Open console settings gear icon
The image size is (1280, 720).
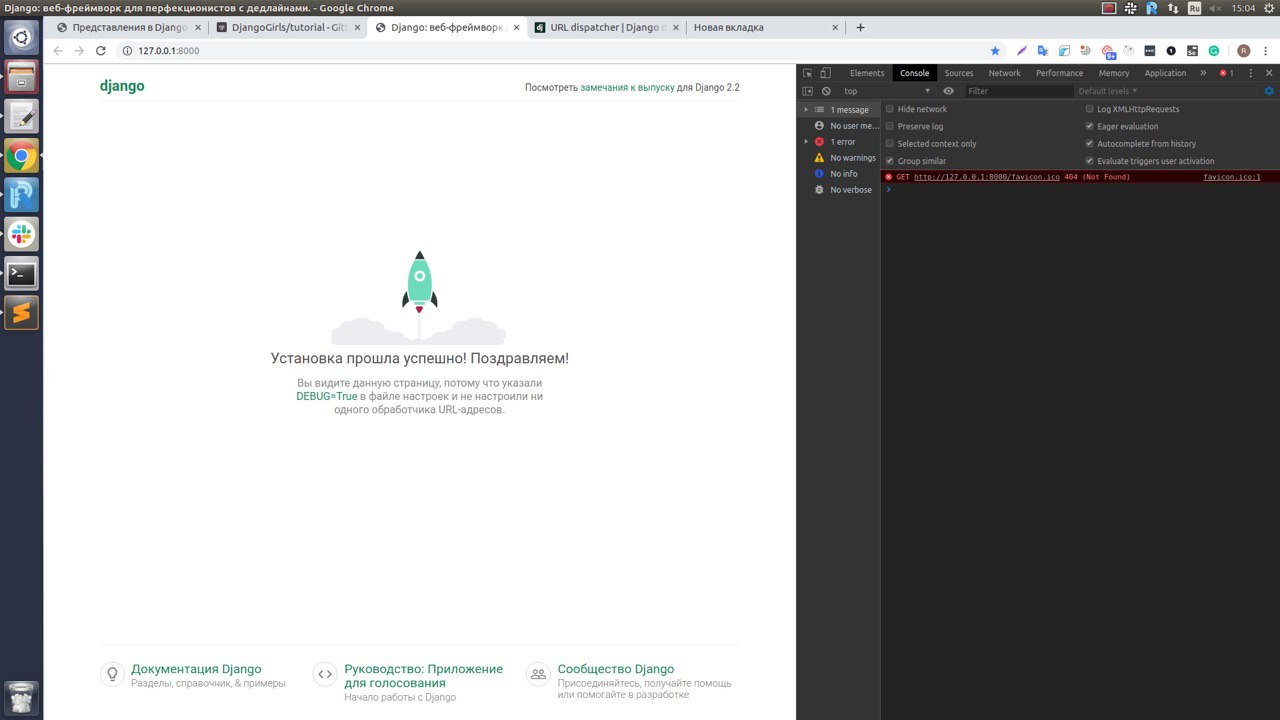point(1269,91)
